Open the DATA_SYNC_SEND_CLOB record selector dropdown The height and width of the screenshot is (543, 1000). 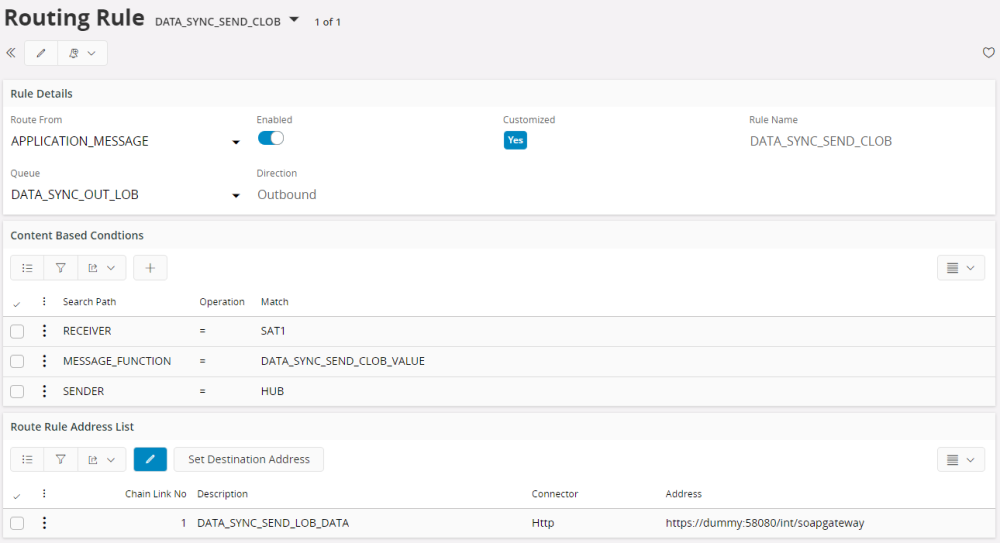[x=294, y=20]
